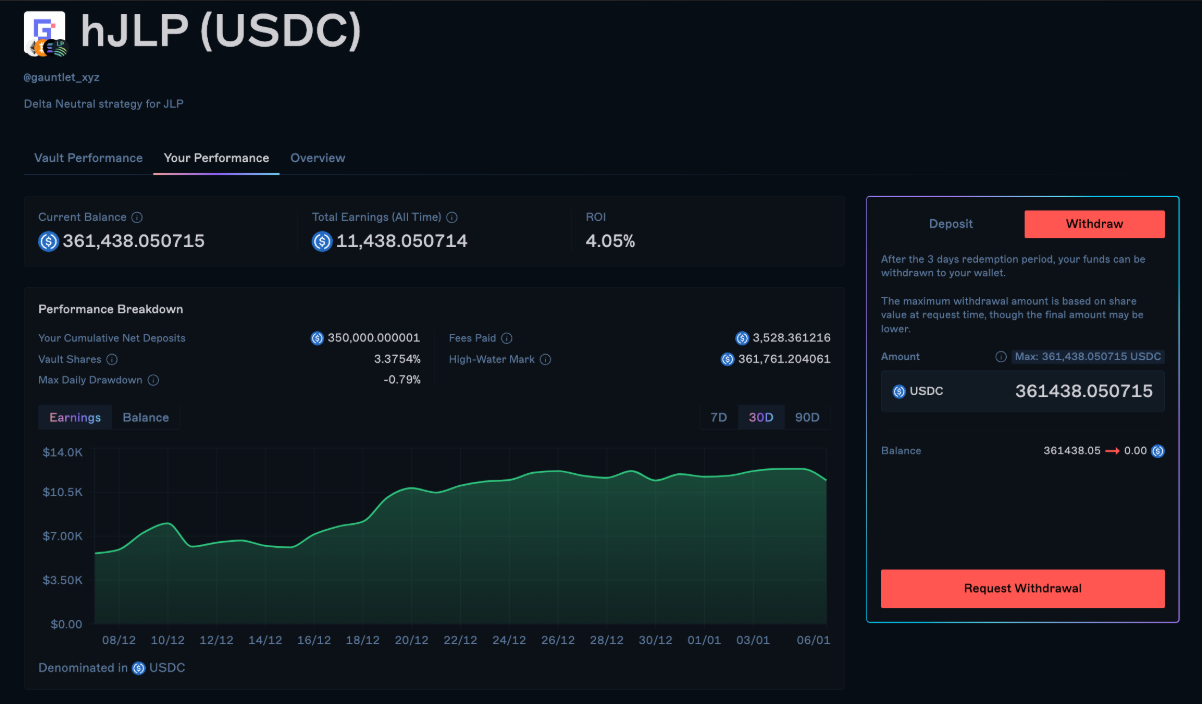Click the Vault Shares info icon
Image resolution: width=1202 pixels, height=704 pixels.
[x=112, y=359]
